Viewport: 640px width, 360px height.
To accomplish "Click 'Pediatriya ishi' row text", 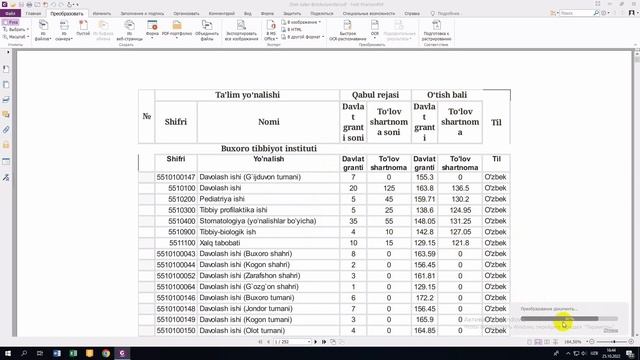I will tap(222, 199).
